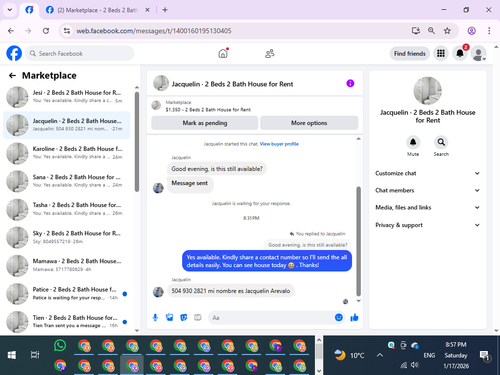Open weather widget showing 10°C
This screenshot has width=500, height=375.
pos(349,355)
